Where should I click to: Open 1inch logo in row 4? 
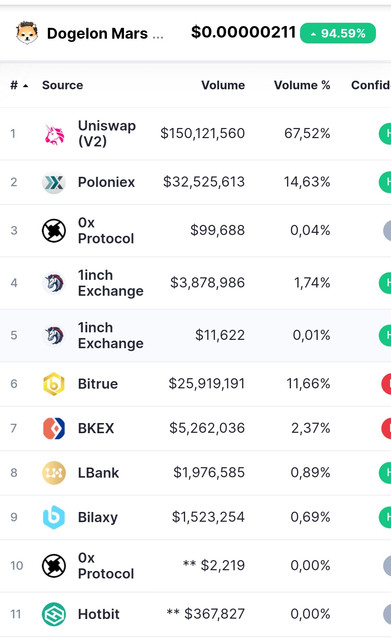pyautogui.click(x=54, y=283)
